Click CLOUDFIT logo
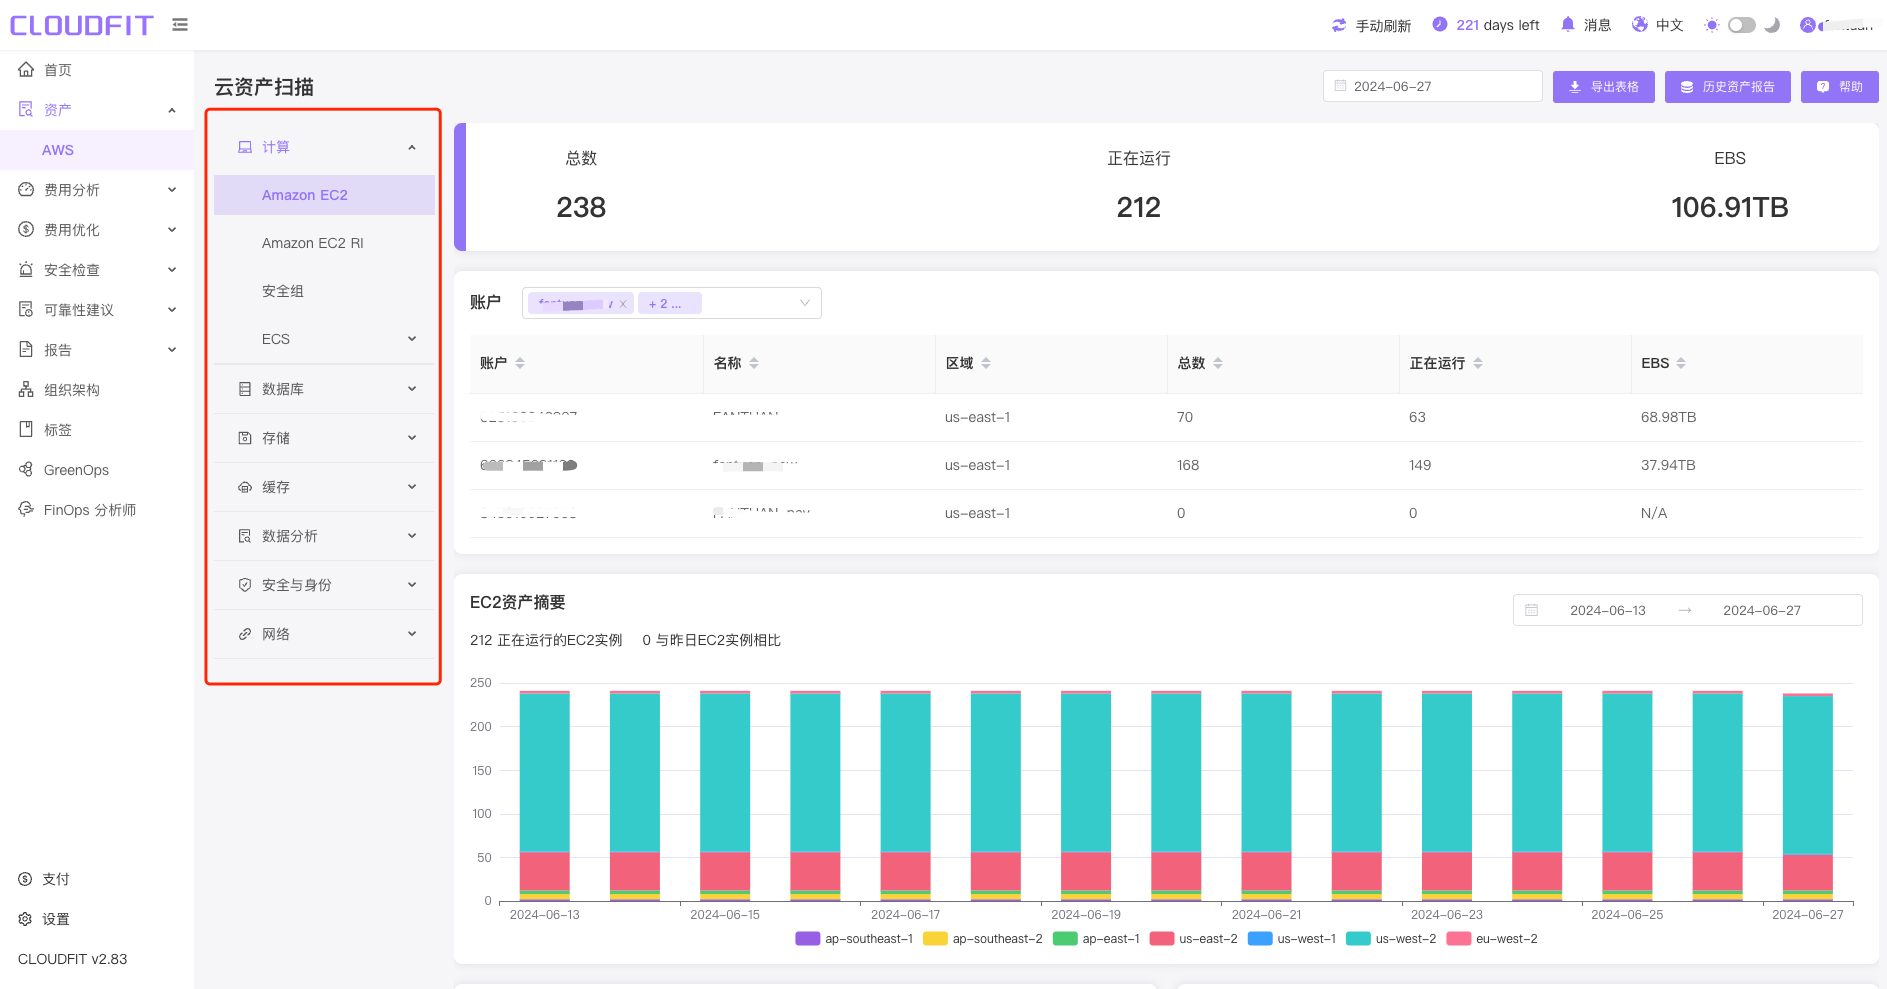This screenshot has width=1887, height=989. pos(82,25)
